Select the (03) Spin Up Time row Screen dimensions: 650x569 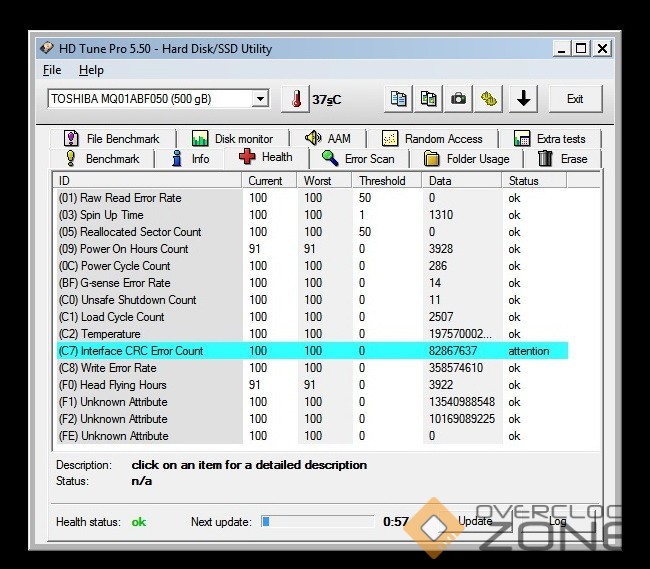(x=311, y=215)
